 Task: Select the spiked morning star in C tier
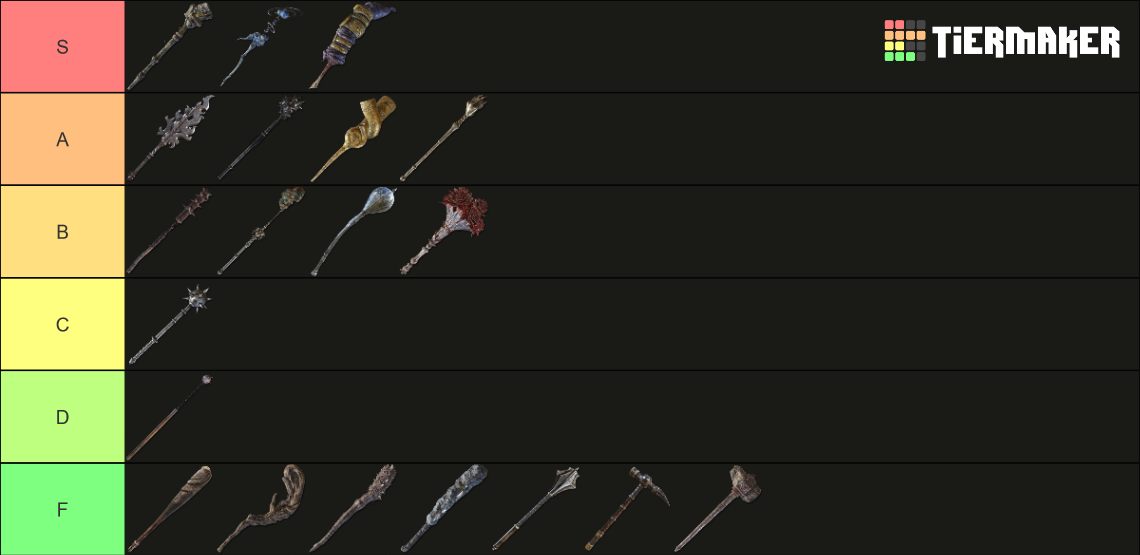point(170,324)
